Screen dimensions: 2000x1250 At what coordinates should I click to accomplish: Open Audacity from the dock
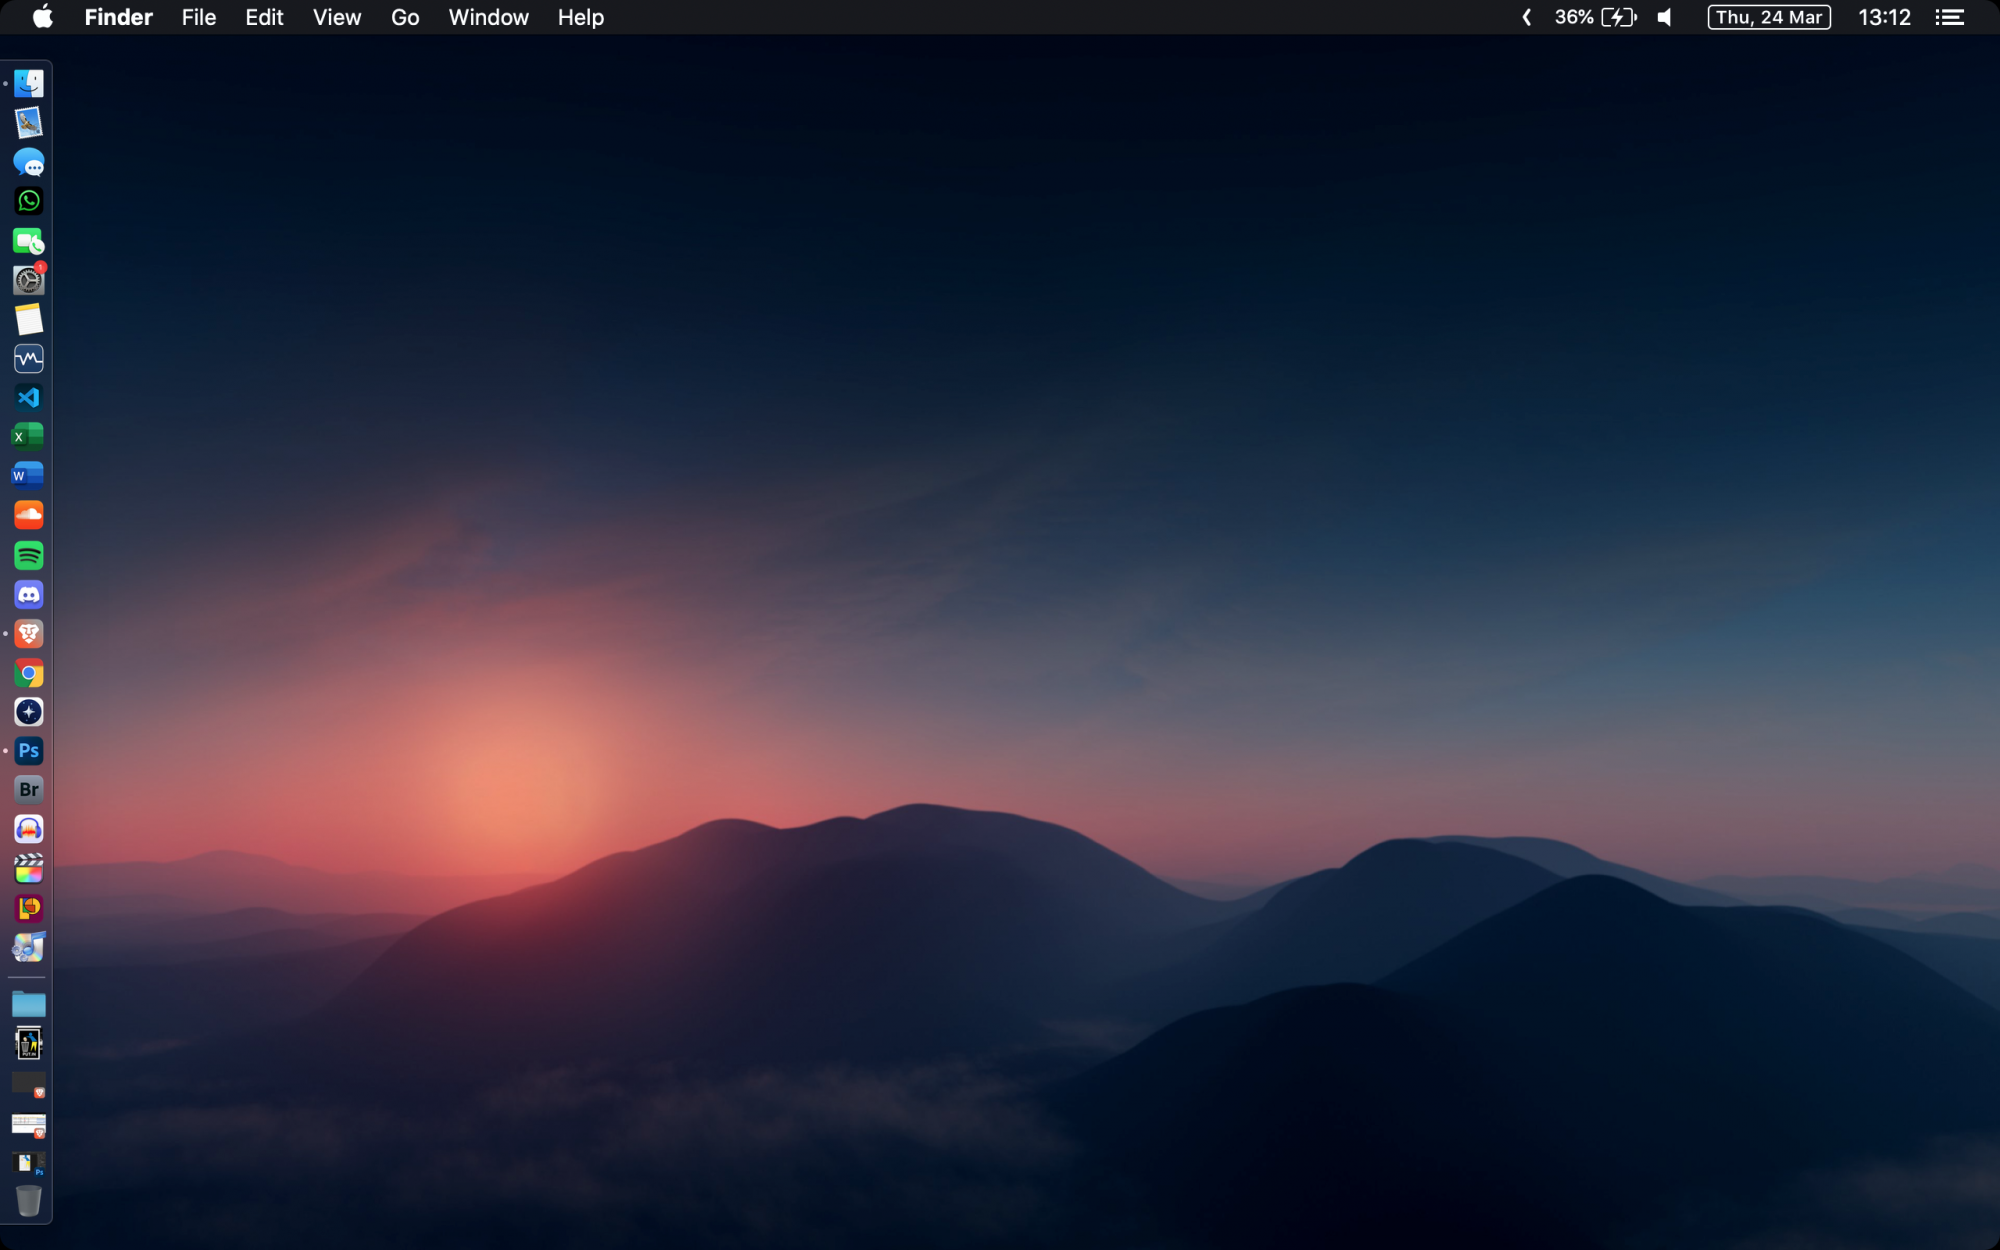pyautogui.click(x=29, y=829)
